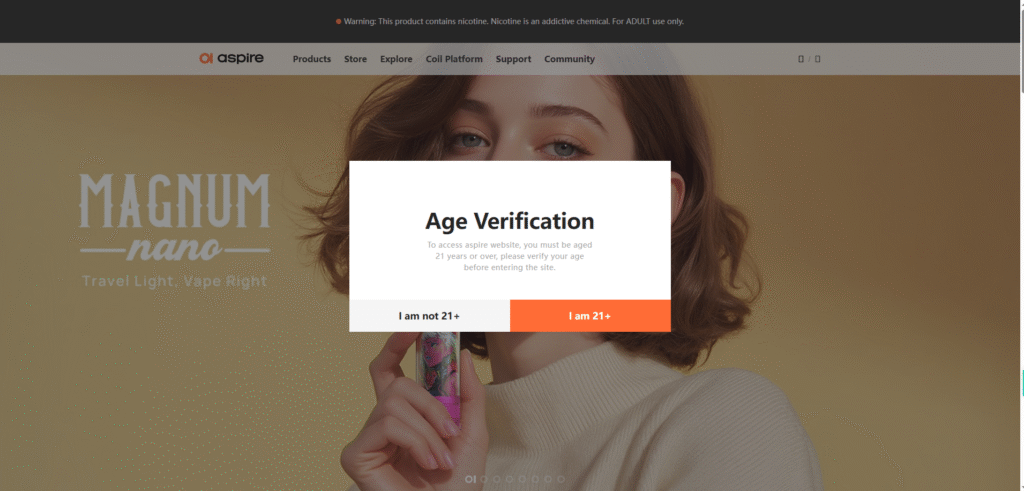
Task: Go to the sixth carousel slide dot
Action: (536, 480)
